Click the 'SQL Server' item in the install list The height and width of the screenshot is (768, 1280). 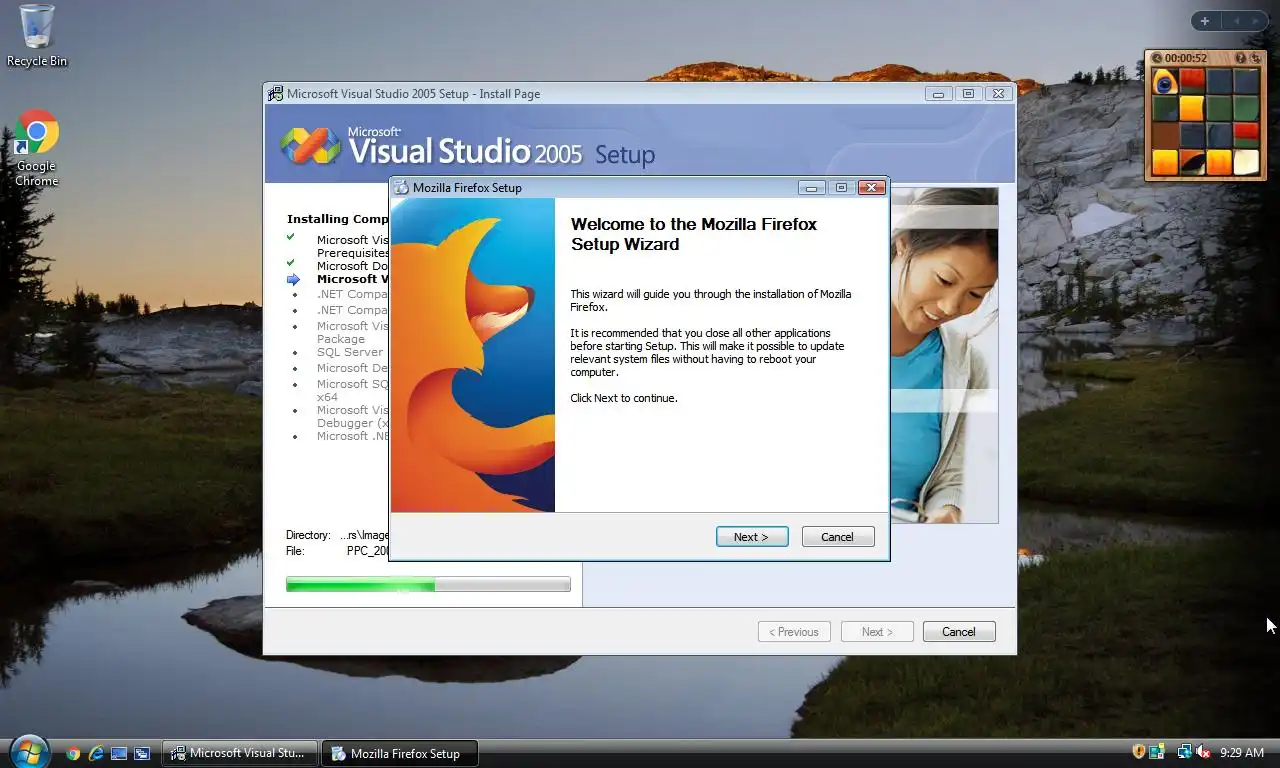[x=350, y=352]
